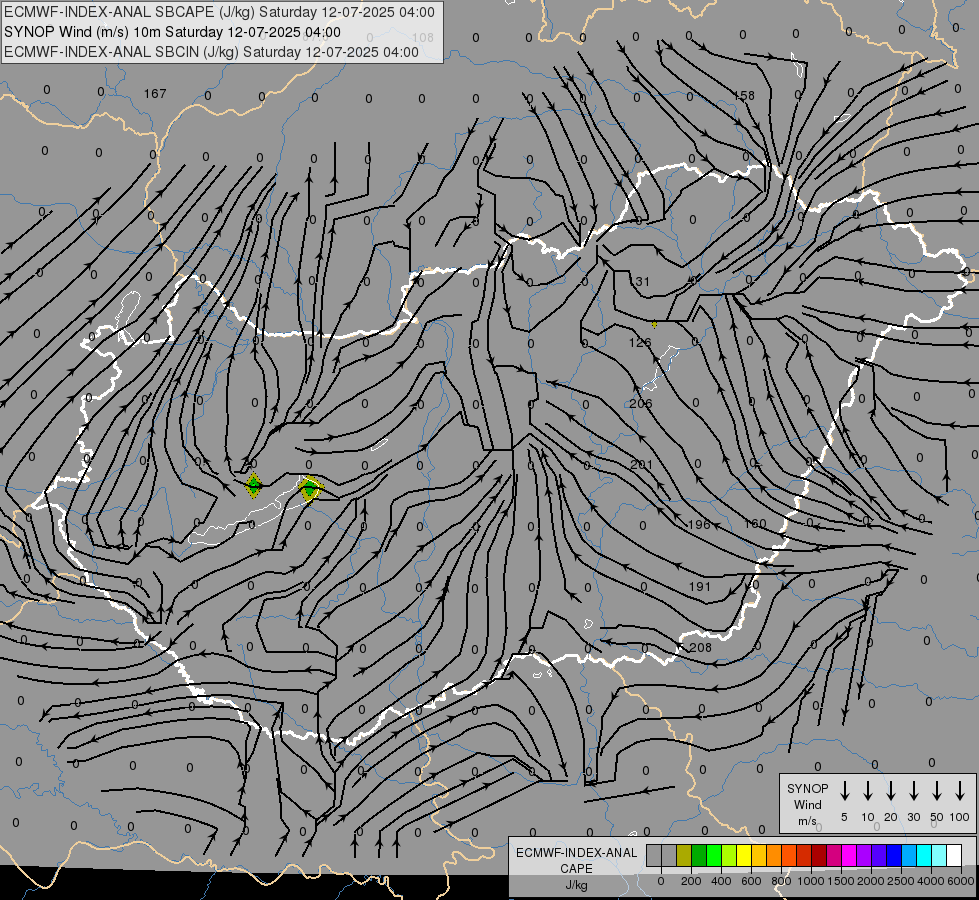Click the 2000 tick label on CAPE scale

[x=871, y=881]
